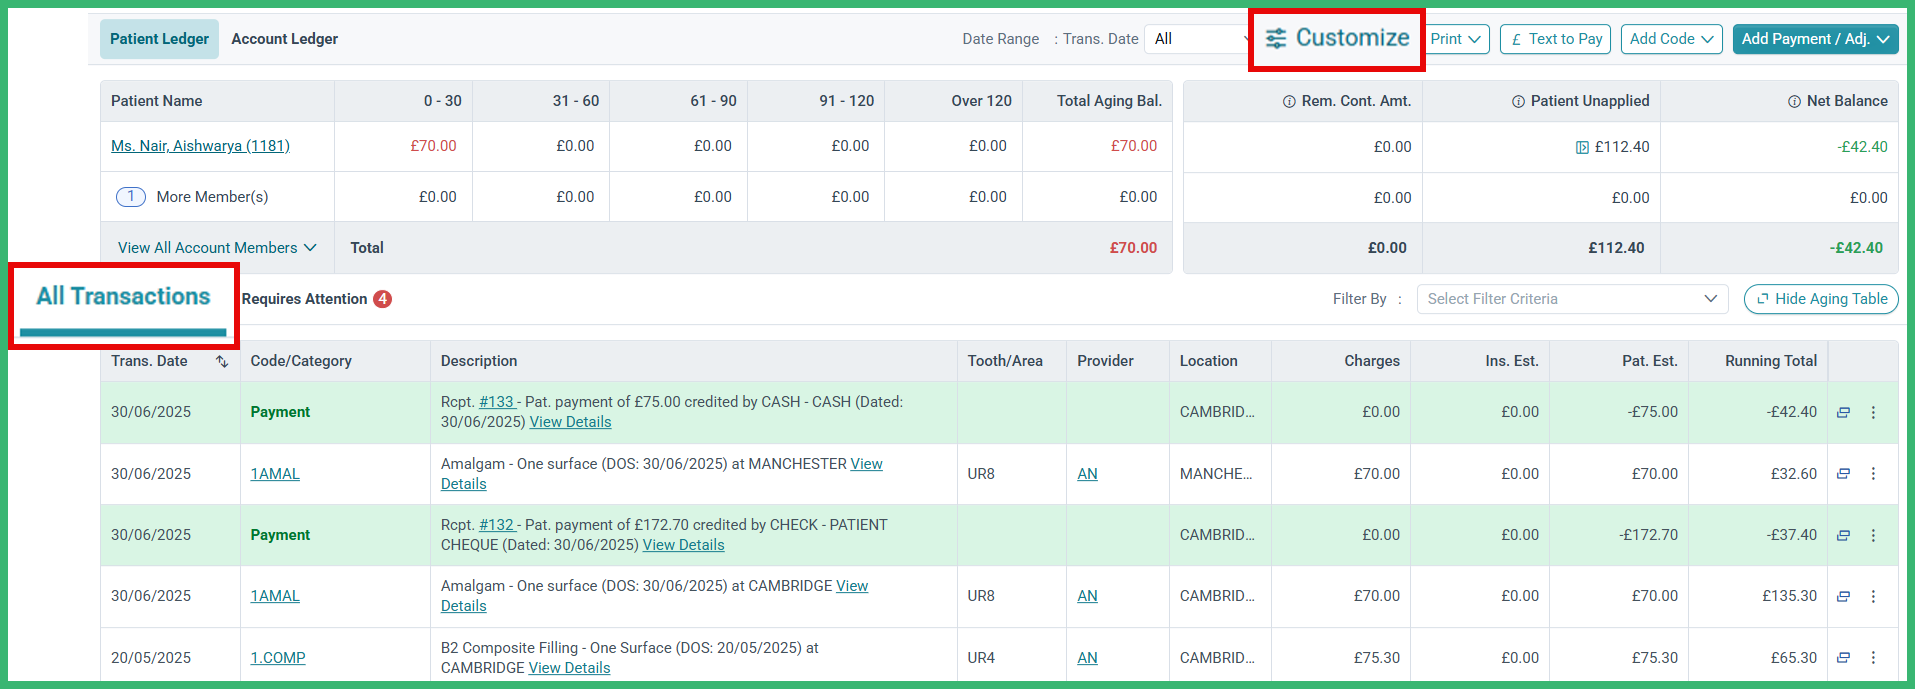Open three-dot menu for receipt #132 row
The height and width of the screenshot is (689, 1915).
tap(1873, 536)
